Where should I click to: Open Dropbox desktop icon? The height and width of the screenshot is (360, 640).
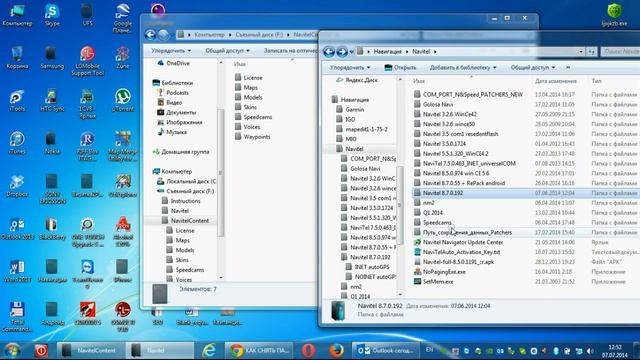[17, 186]
